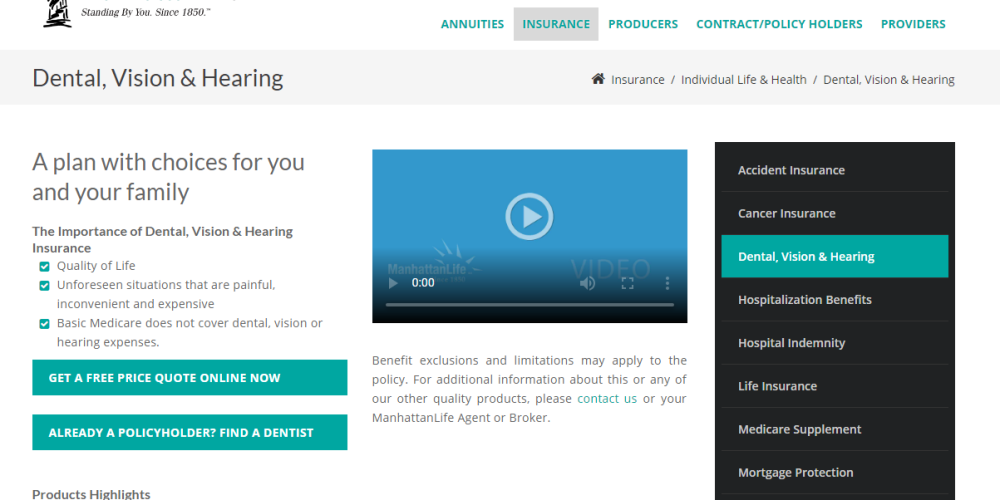Open the Annuities navigation menu

pos(472,24)
